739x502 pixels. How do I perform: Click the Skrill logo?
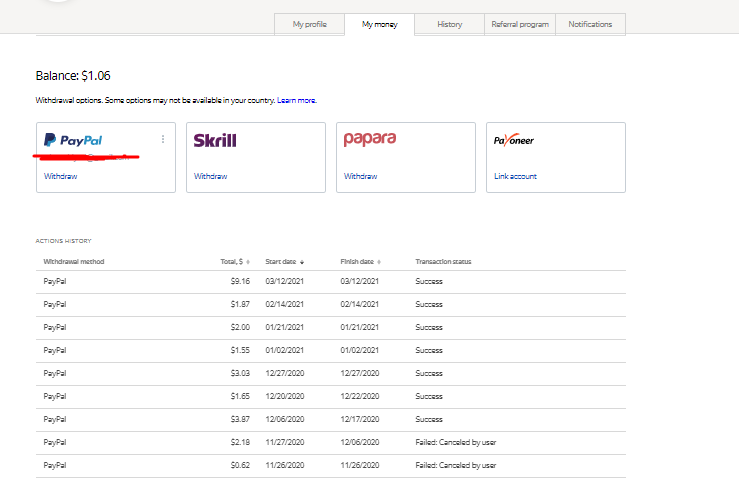point(215,140)
